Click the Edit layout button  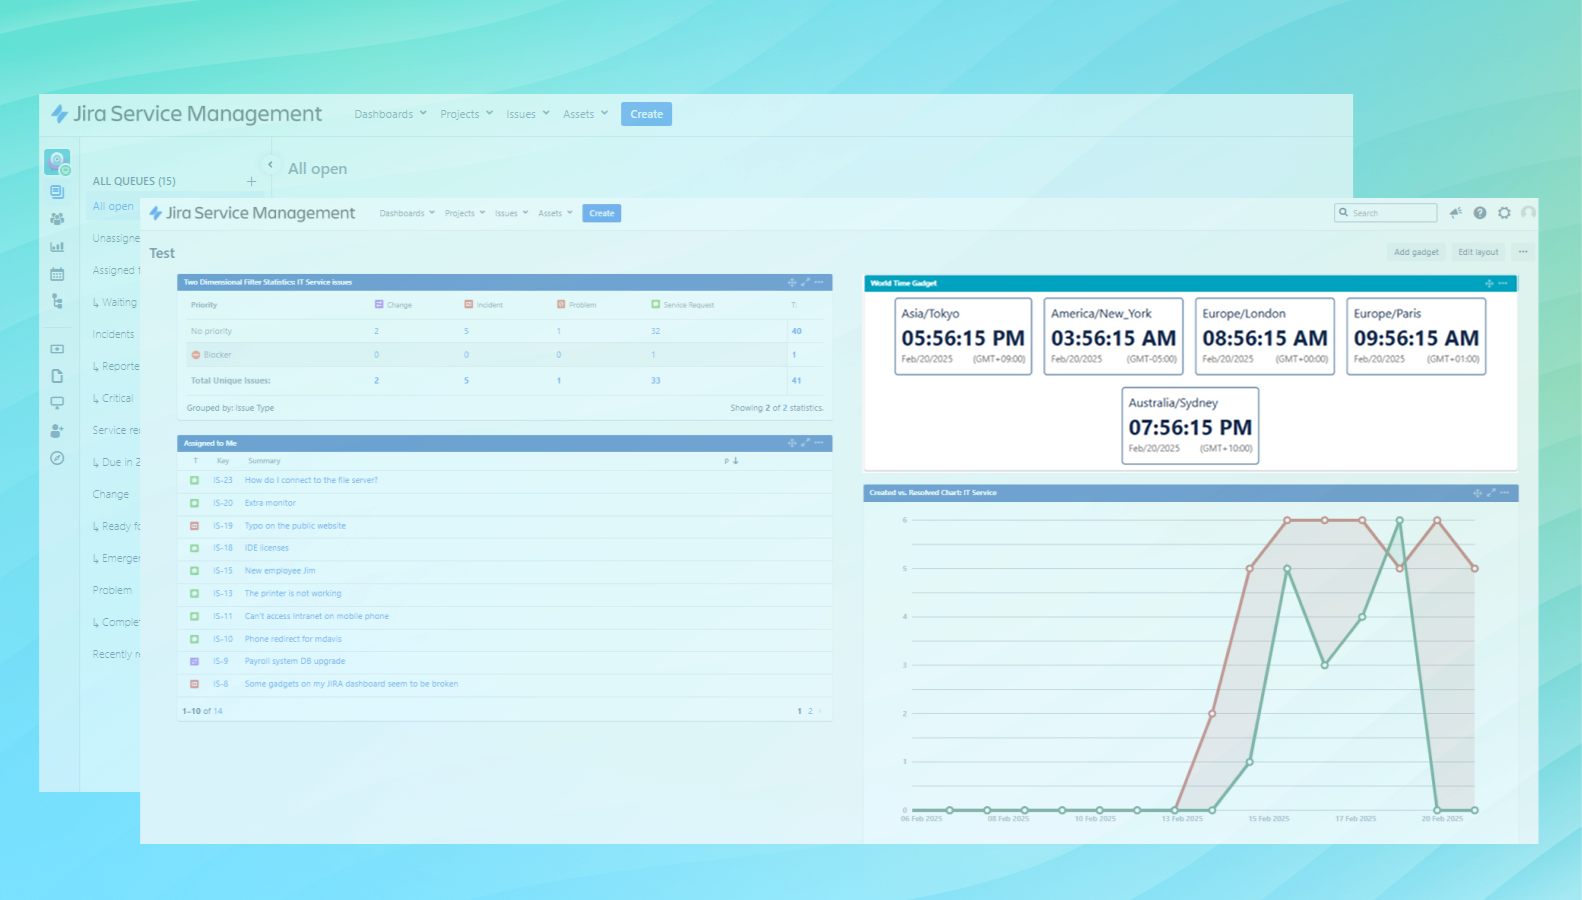(1478, 252)
